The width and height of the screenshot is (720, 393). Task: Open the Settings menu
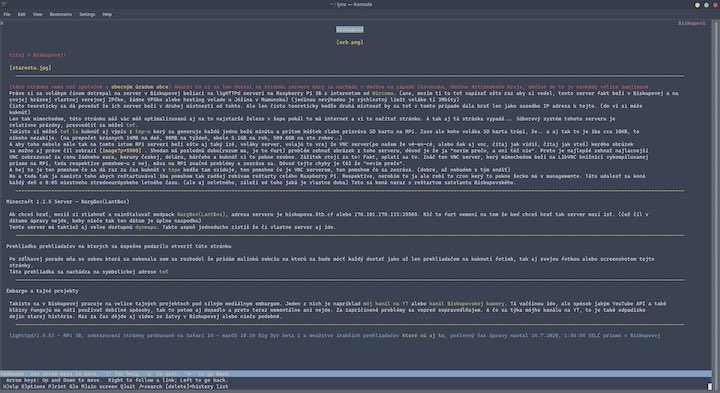tap(87, 14)
